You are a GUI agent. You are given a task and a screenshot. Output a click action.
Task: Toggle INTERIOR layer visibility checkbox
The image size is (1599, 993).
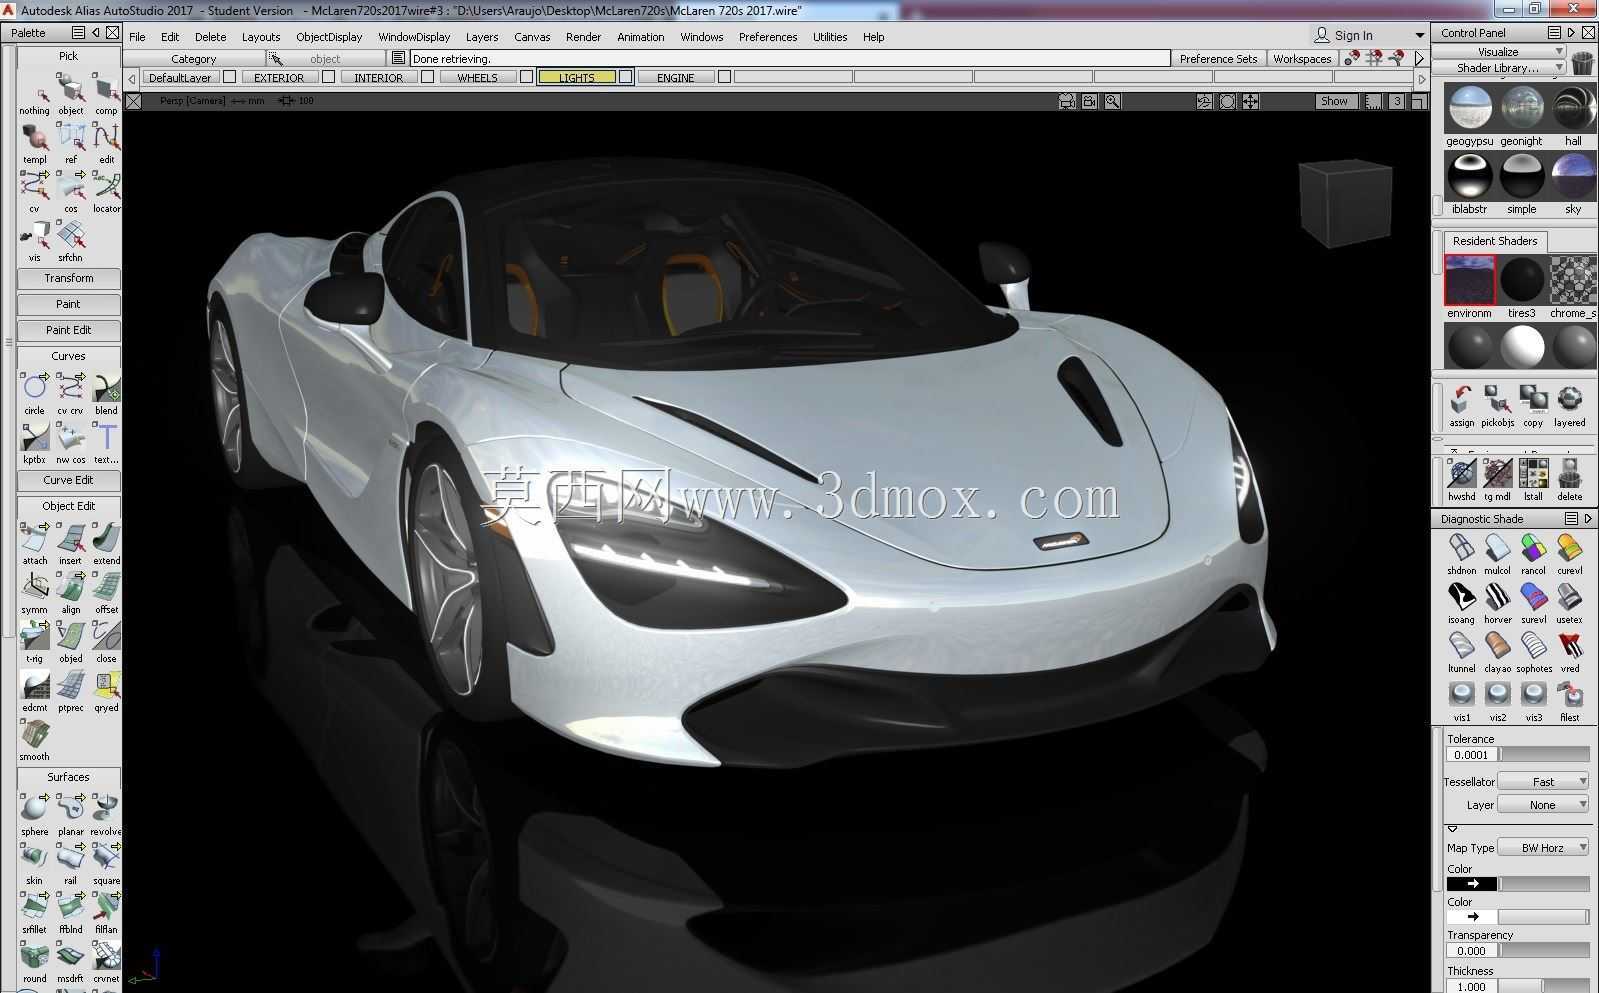427,77
